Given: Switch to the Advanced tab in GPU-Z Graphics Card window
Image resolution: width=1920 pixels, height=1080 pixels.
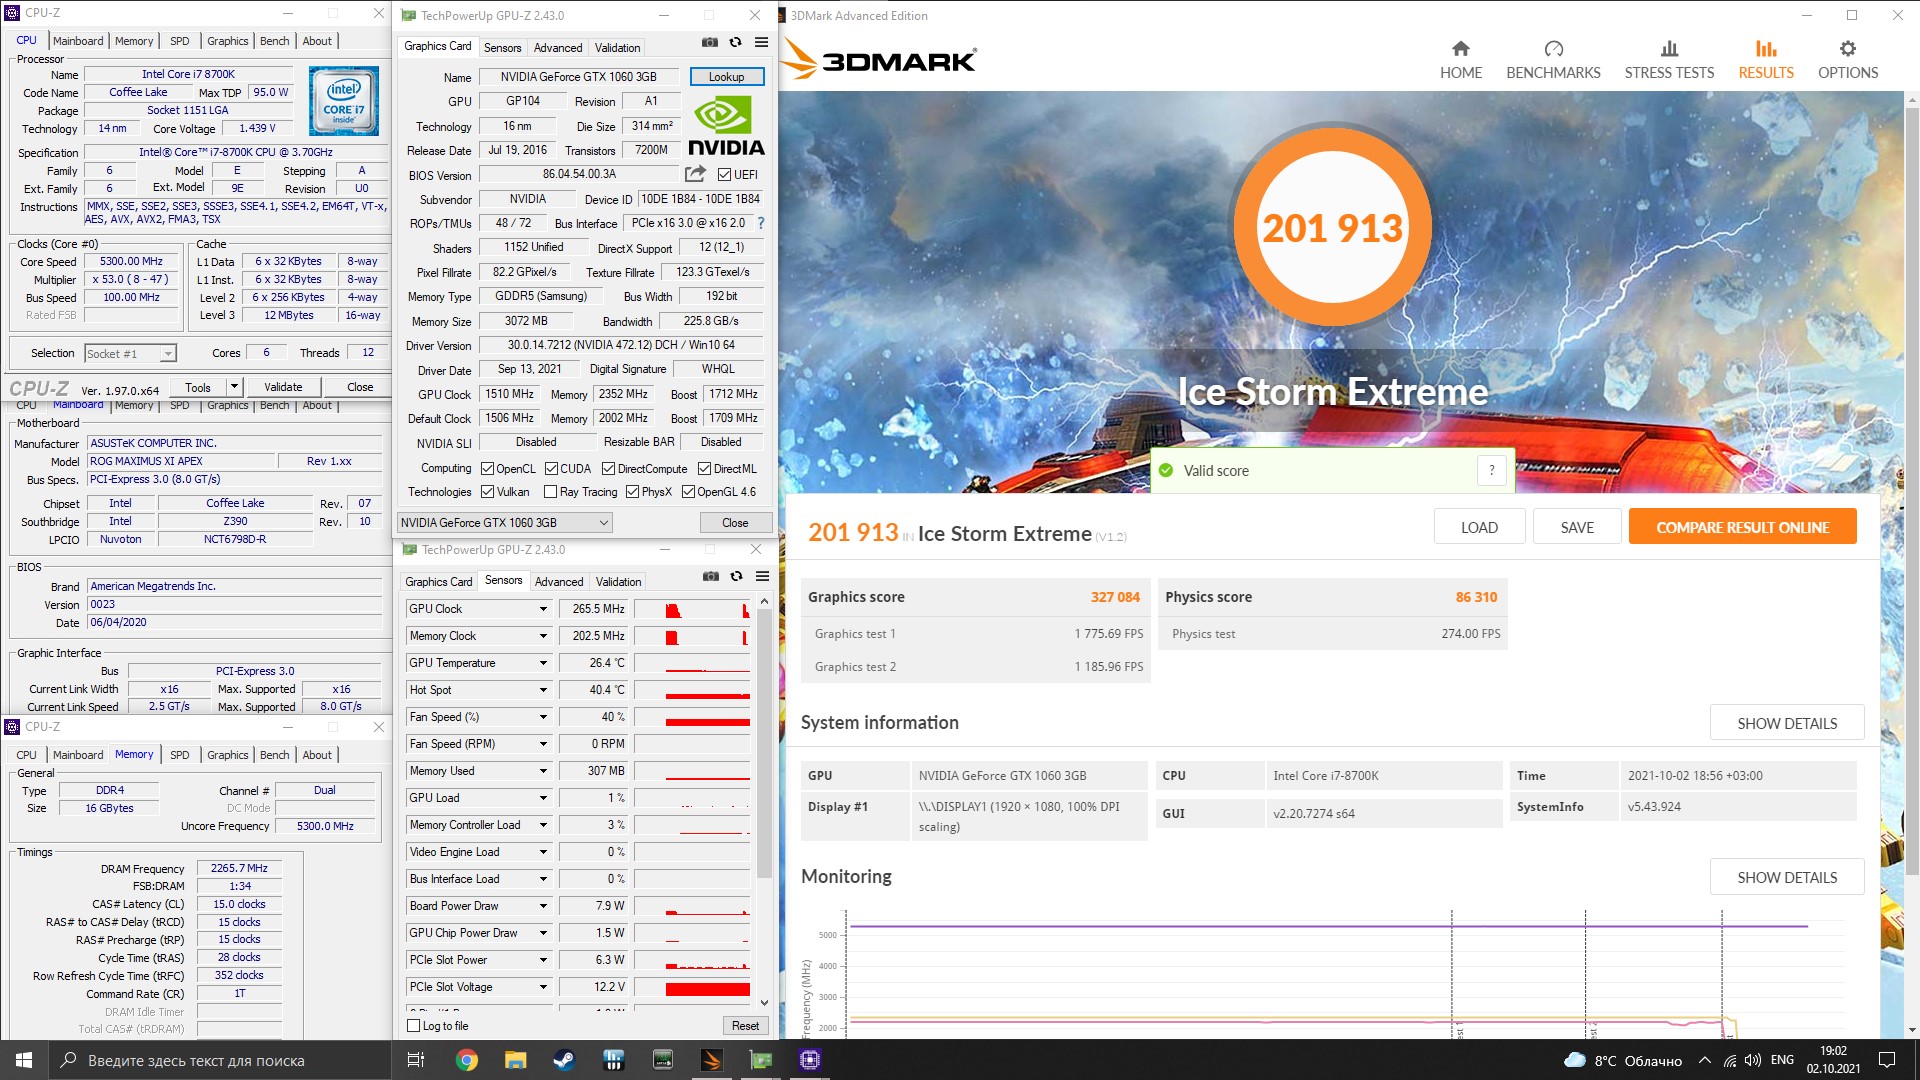Looking at the screenshot, I should [x=558, y=48].
